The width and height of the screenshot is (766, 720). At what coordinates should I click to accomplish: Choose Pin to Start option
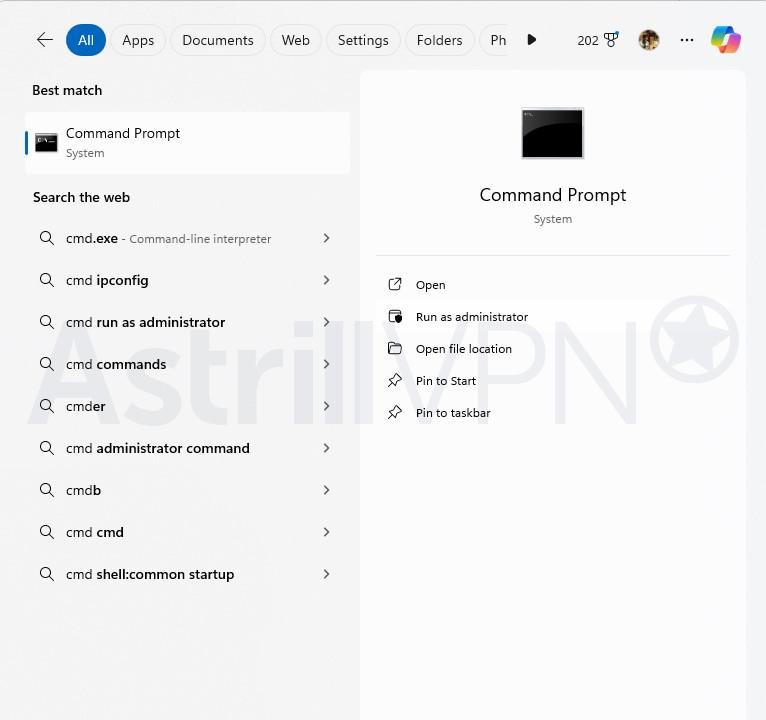[446, 381]
